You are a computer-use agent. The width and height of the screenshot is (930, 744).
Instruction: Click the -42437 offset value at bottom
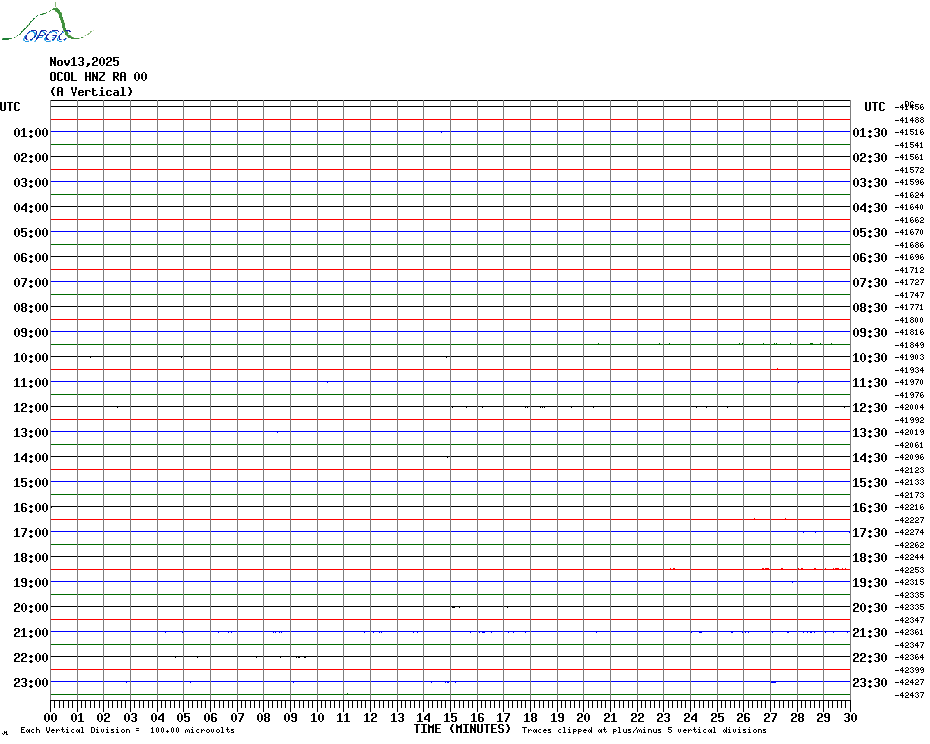click(x=910, y=695)
